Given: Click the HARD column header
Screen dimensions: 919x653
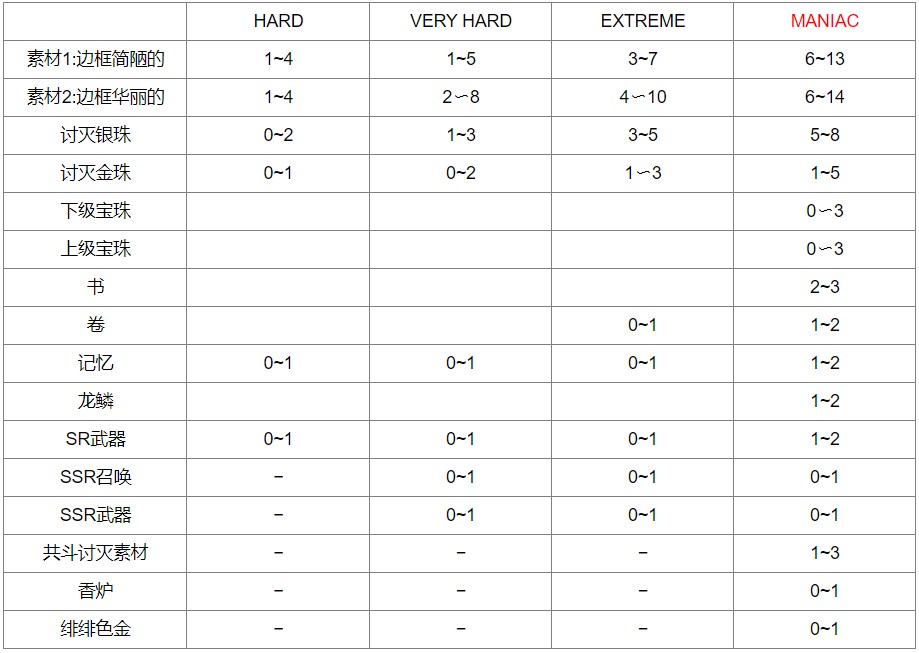Looking at the screenshot, I should pyautogui.click(x=278, y=21).
